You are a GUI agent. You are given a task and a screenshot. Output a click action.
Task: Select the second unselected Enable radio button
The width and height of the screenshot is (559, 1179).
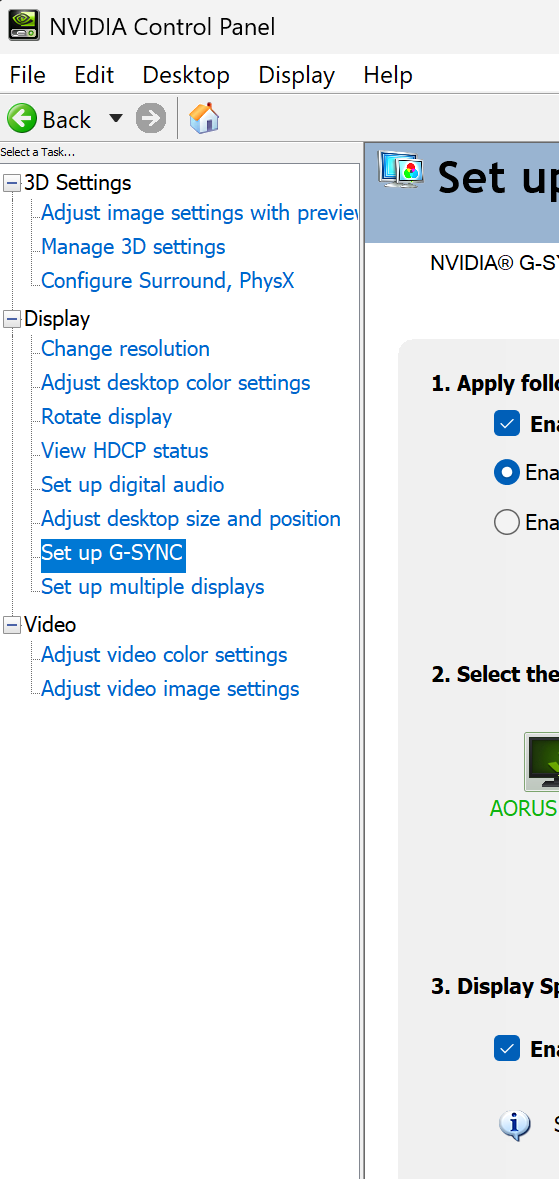coord(507,522)
